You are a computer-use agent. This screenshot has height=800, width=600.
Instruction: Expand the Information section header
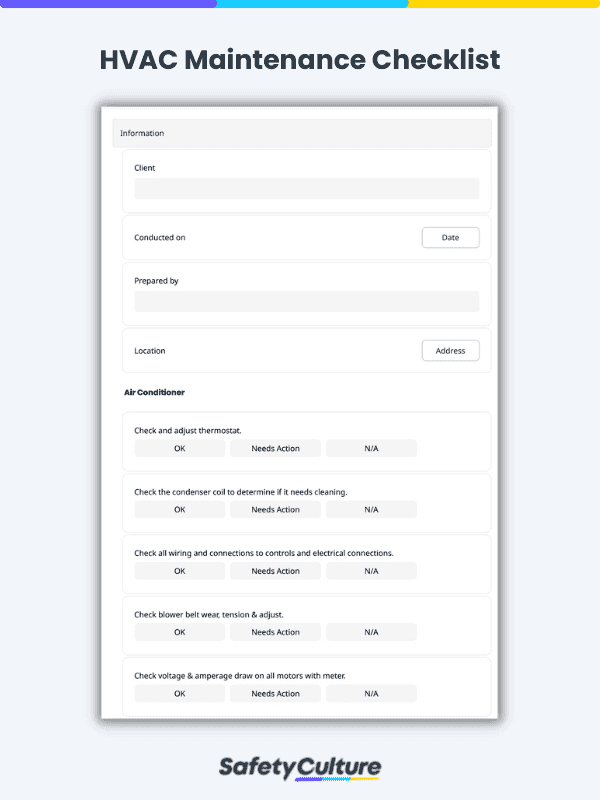click(x=302, y=133)
